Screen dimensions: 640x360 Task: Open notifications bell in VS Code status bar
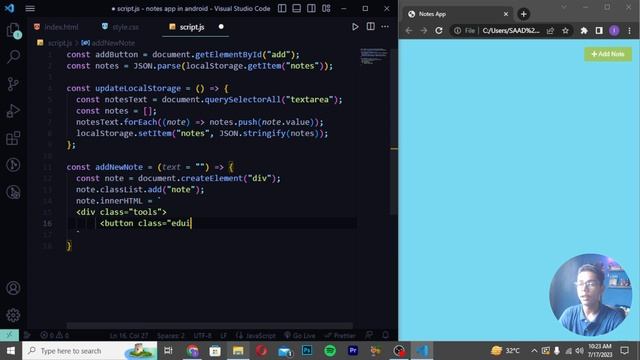coord(385,335)
